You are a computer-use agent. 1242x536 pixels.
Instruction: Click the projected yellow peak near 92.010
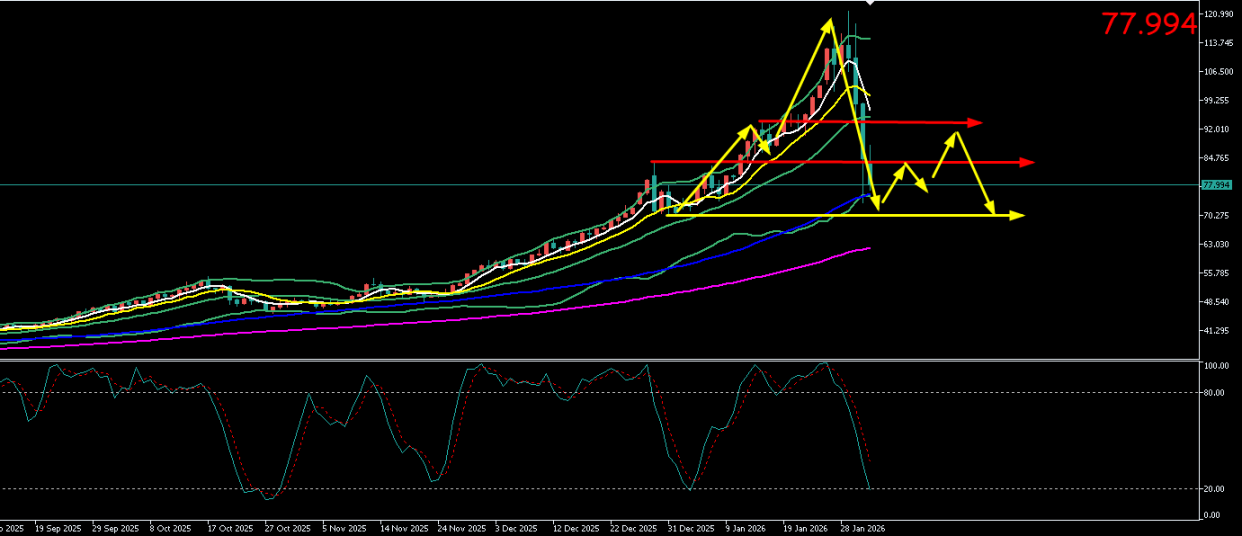[957, 132]
